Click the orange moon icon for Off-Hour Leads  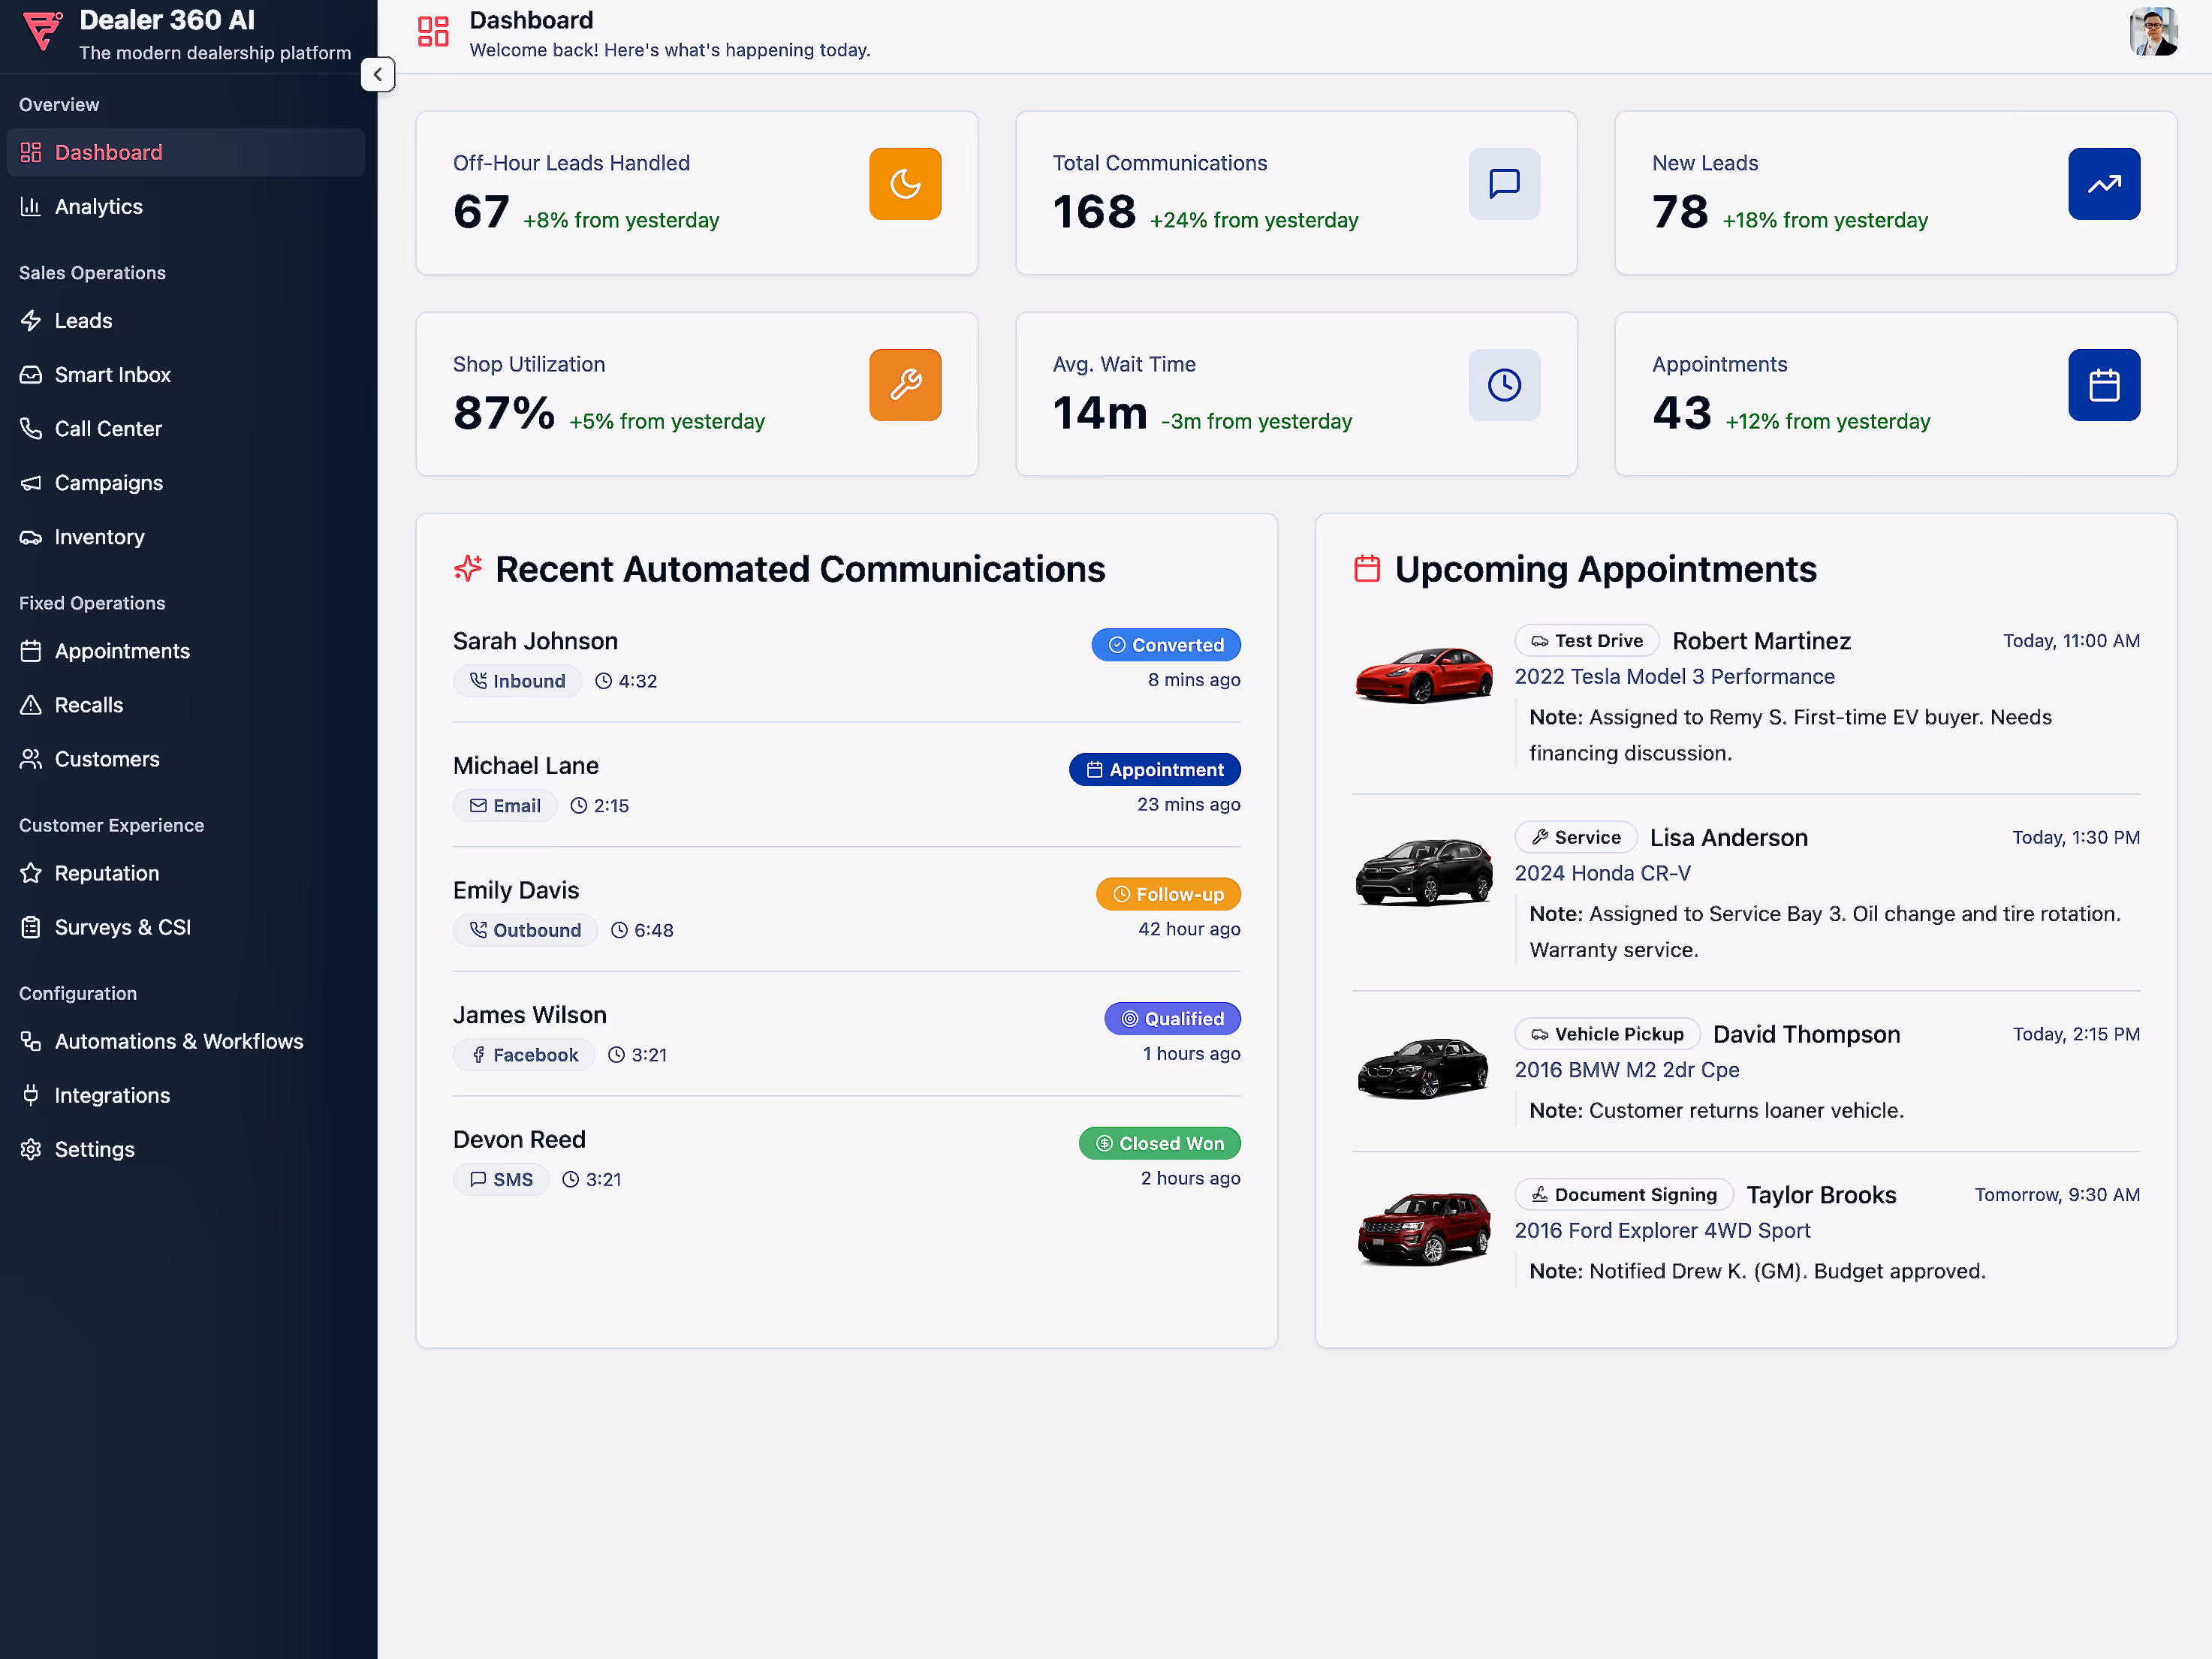904,184
